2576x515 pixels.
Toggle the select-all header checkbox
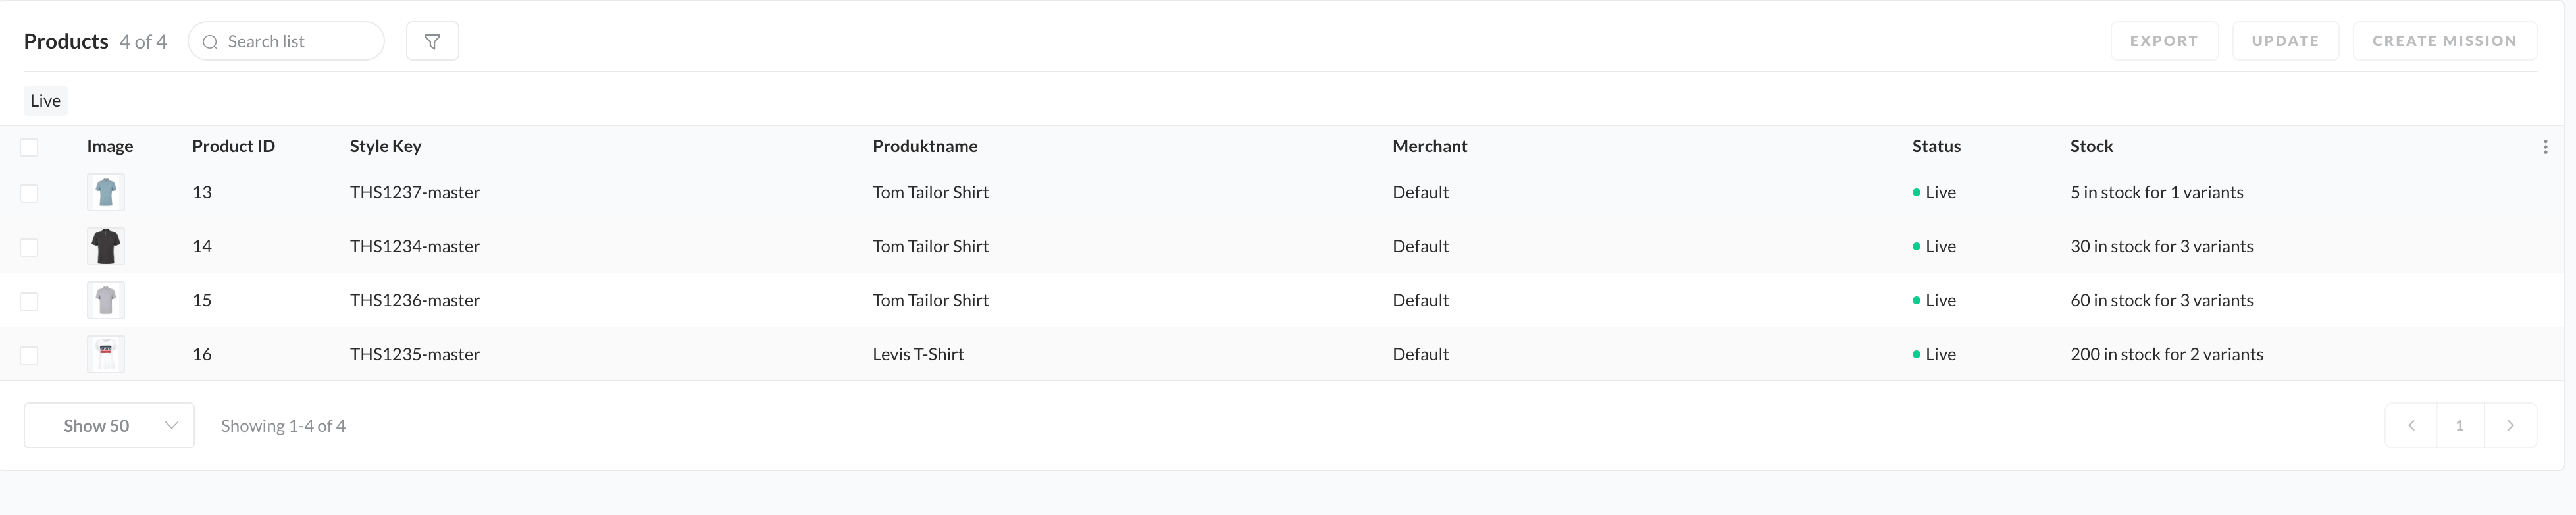point(29,147)
